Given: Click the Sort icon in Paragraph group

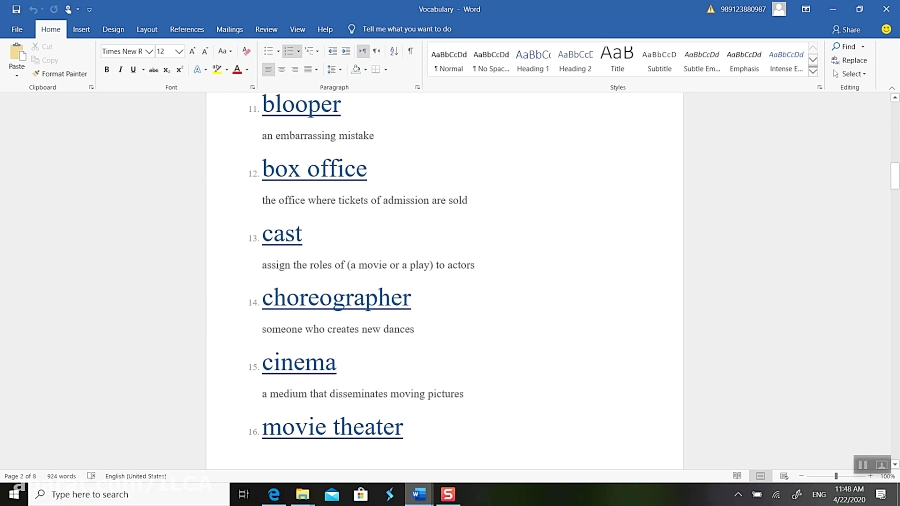Looking at the screenshot, I should coord(393,51).
